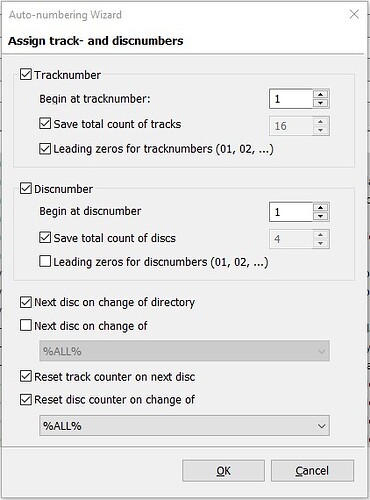This screenshot has height=500, width=370.
Task: Decrease the begin at discnumber value
Action: 321,216
